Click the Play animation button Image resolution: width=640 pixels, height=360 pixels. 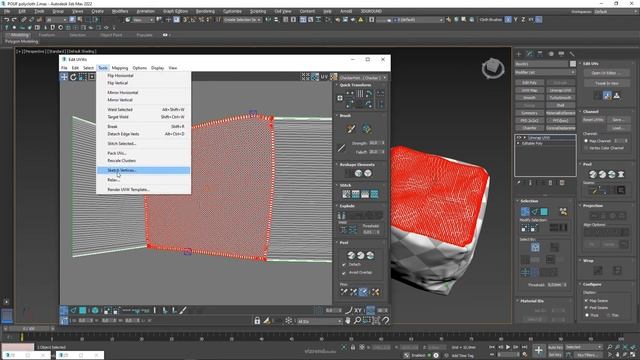point(508,347)
